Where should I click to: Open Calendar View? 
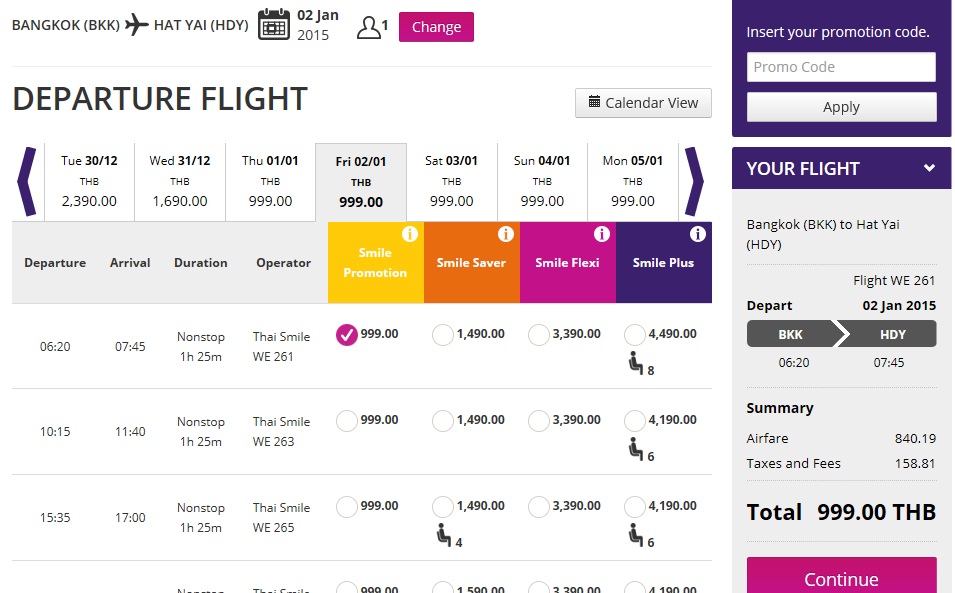coord(643,103)
